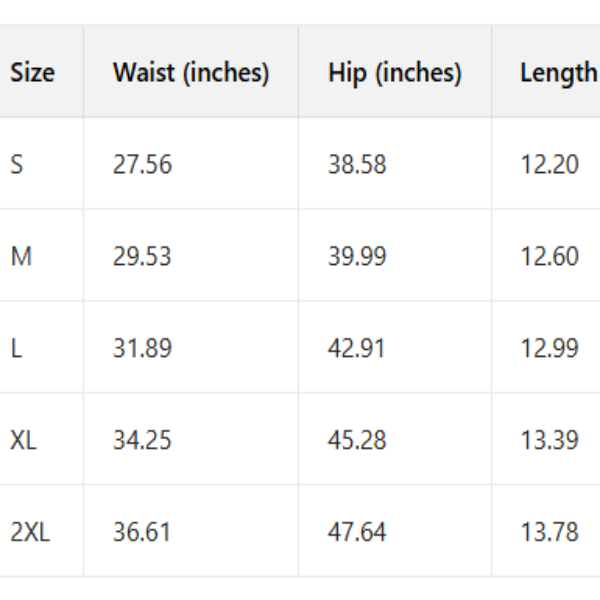Click the size S row label
The image size is (600, 600).
click(x=17, y=165)
